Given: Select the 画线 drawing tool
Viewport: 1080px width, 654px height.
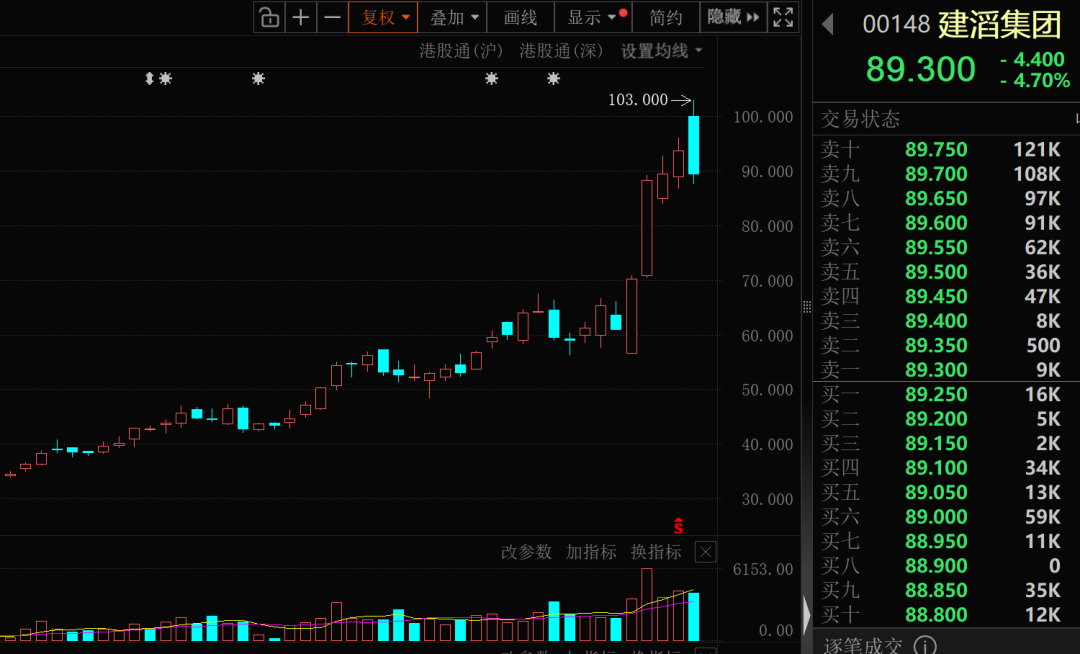Looking at the screenshot, I should pos(520,17).
